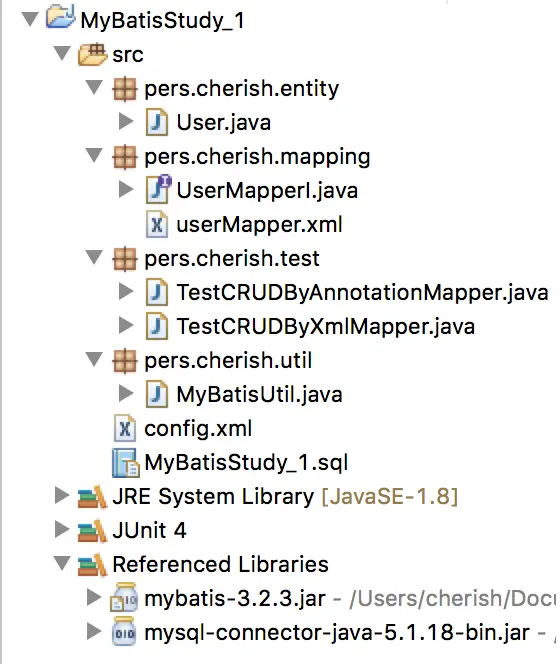Click the src source folder icon

click(x=92, y=54)
